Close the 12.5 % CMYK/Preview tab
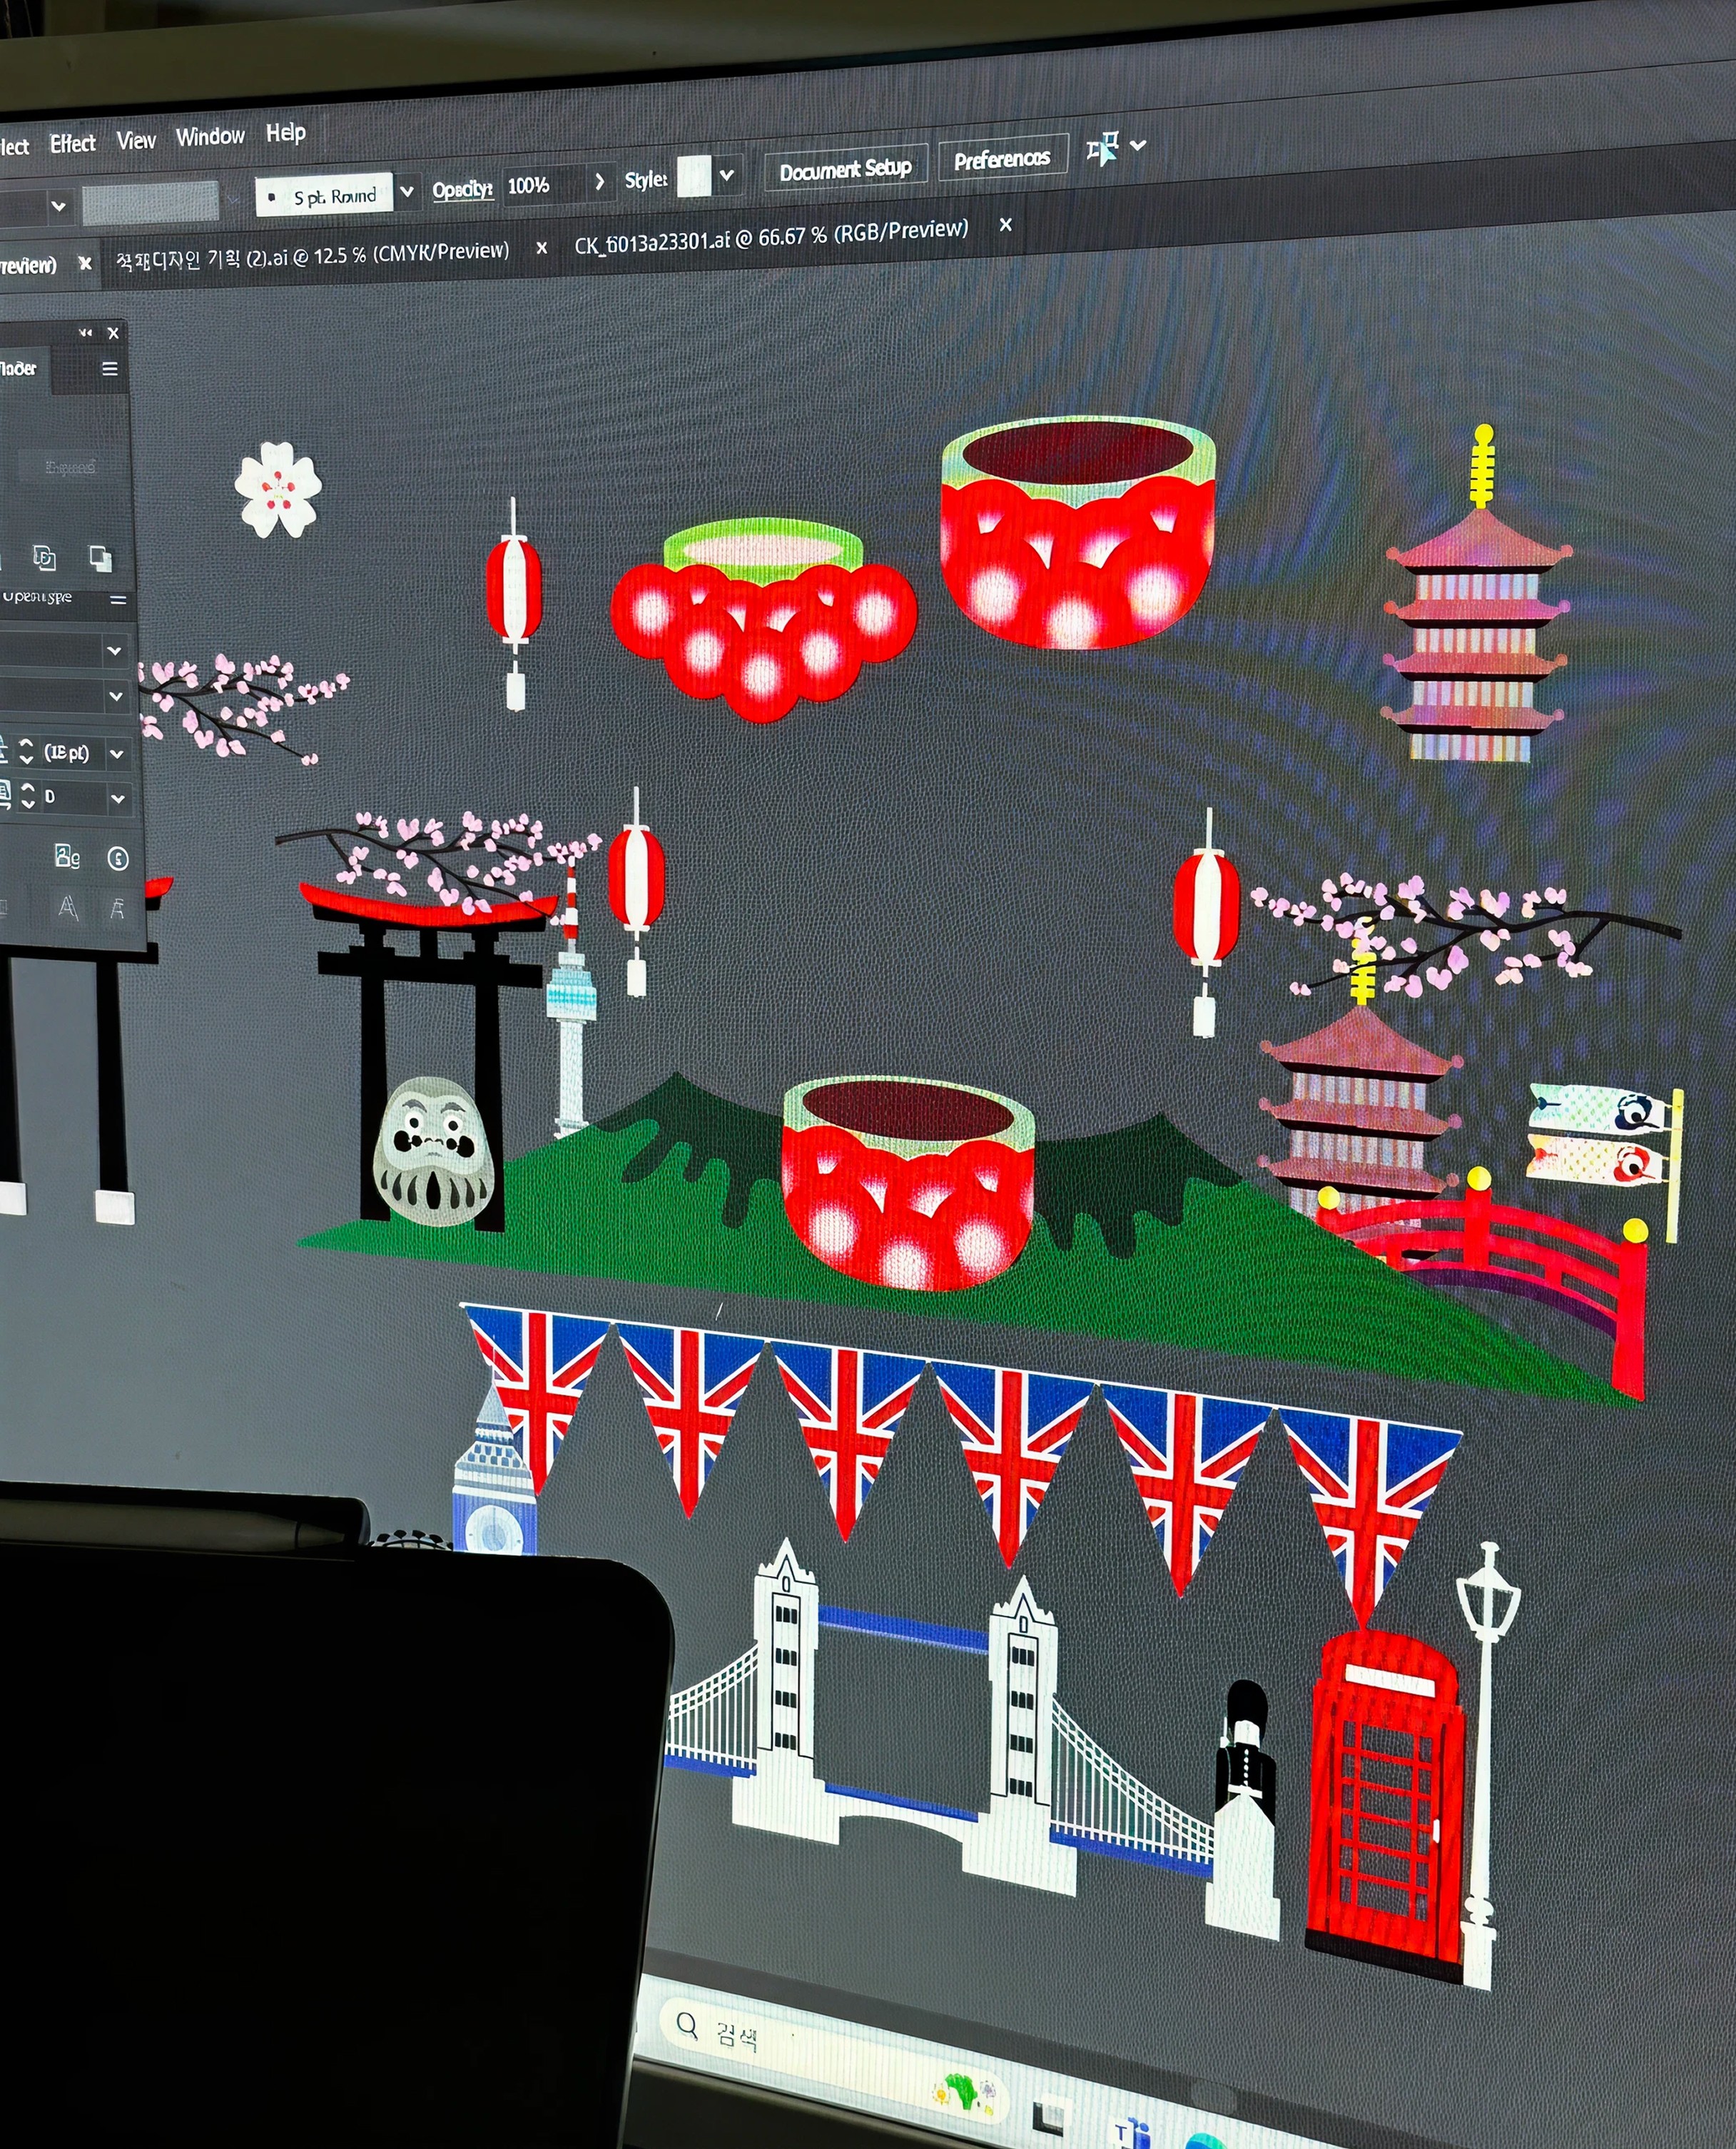1736x2149 pixels. [x=541, y=247]
